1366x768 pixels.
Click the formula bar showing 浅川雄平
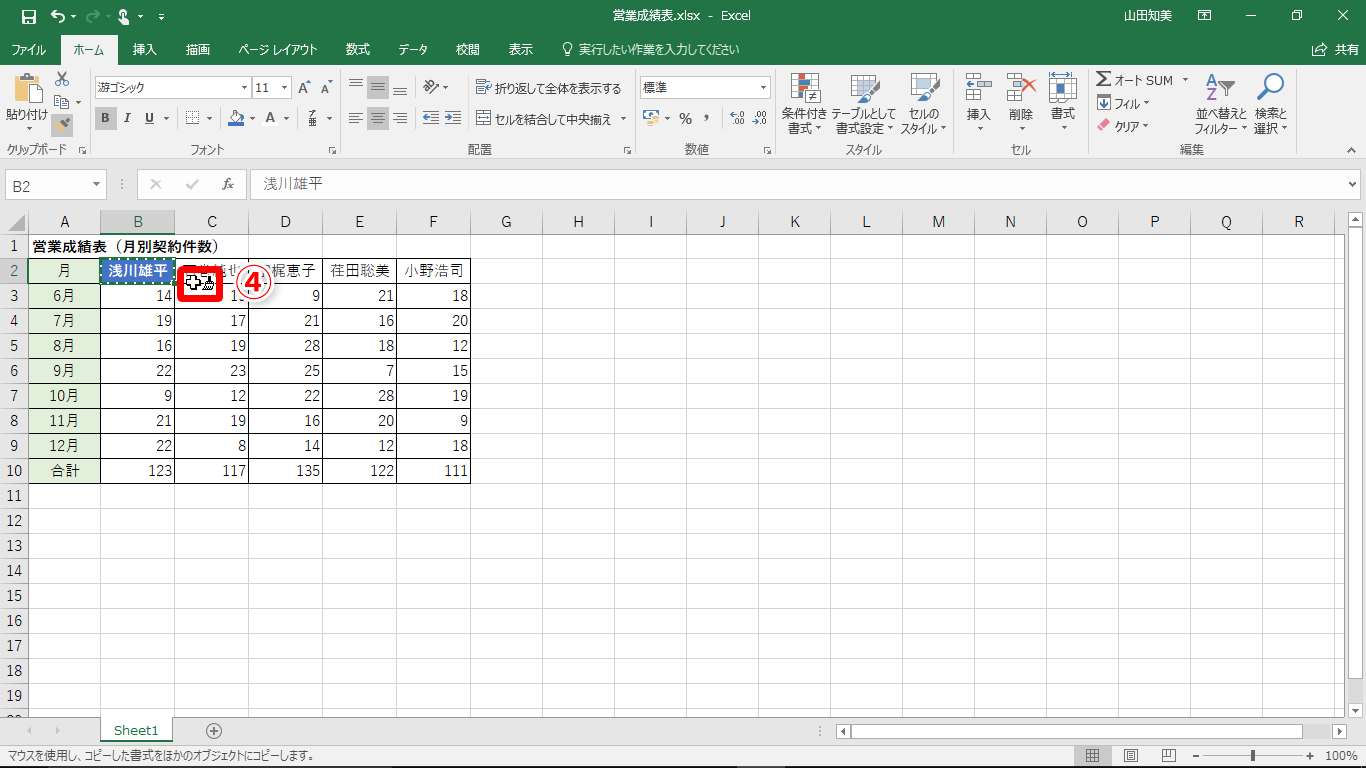(x=798, y=184)
